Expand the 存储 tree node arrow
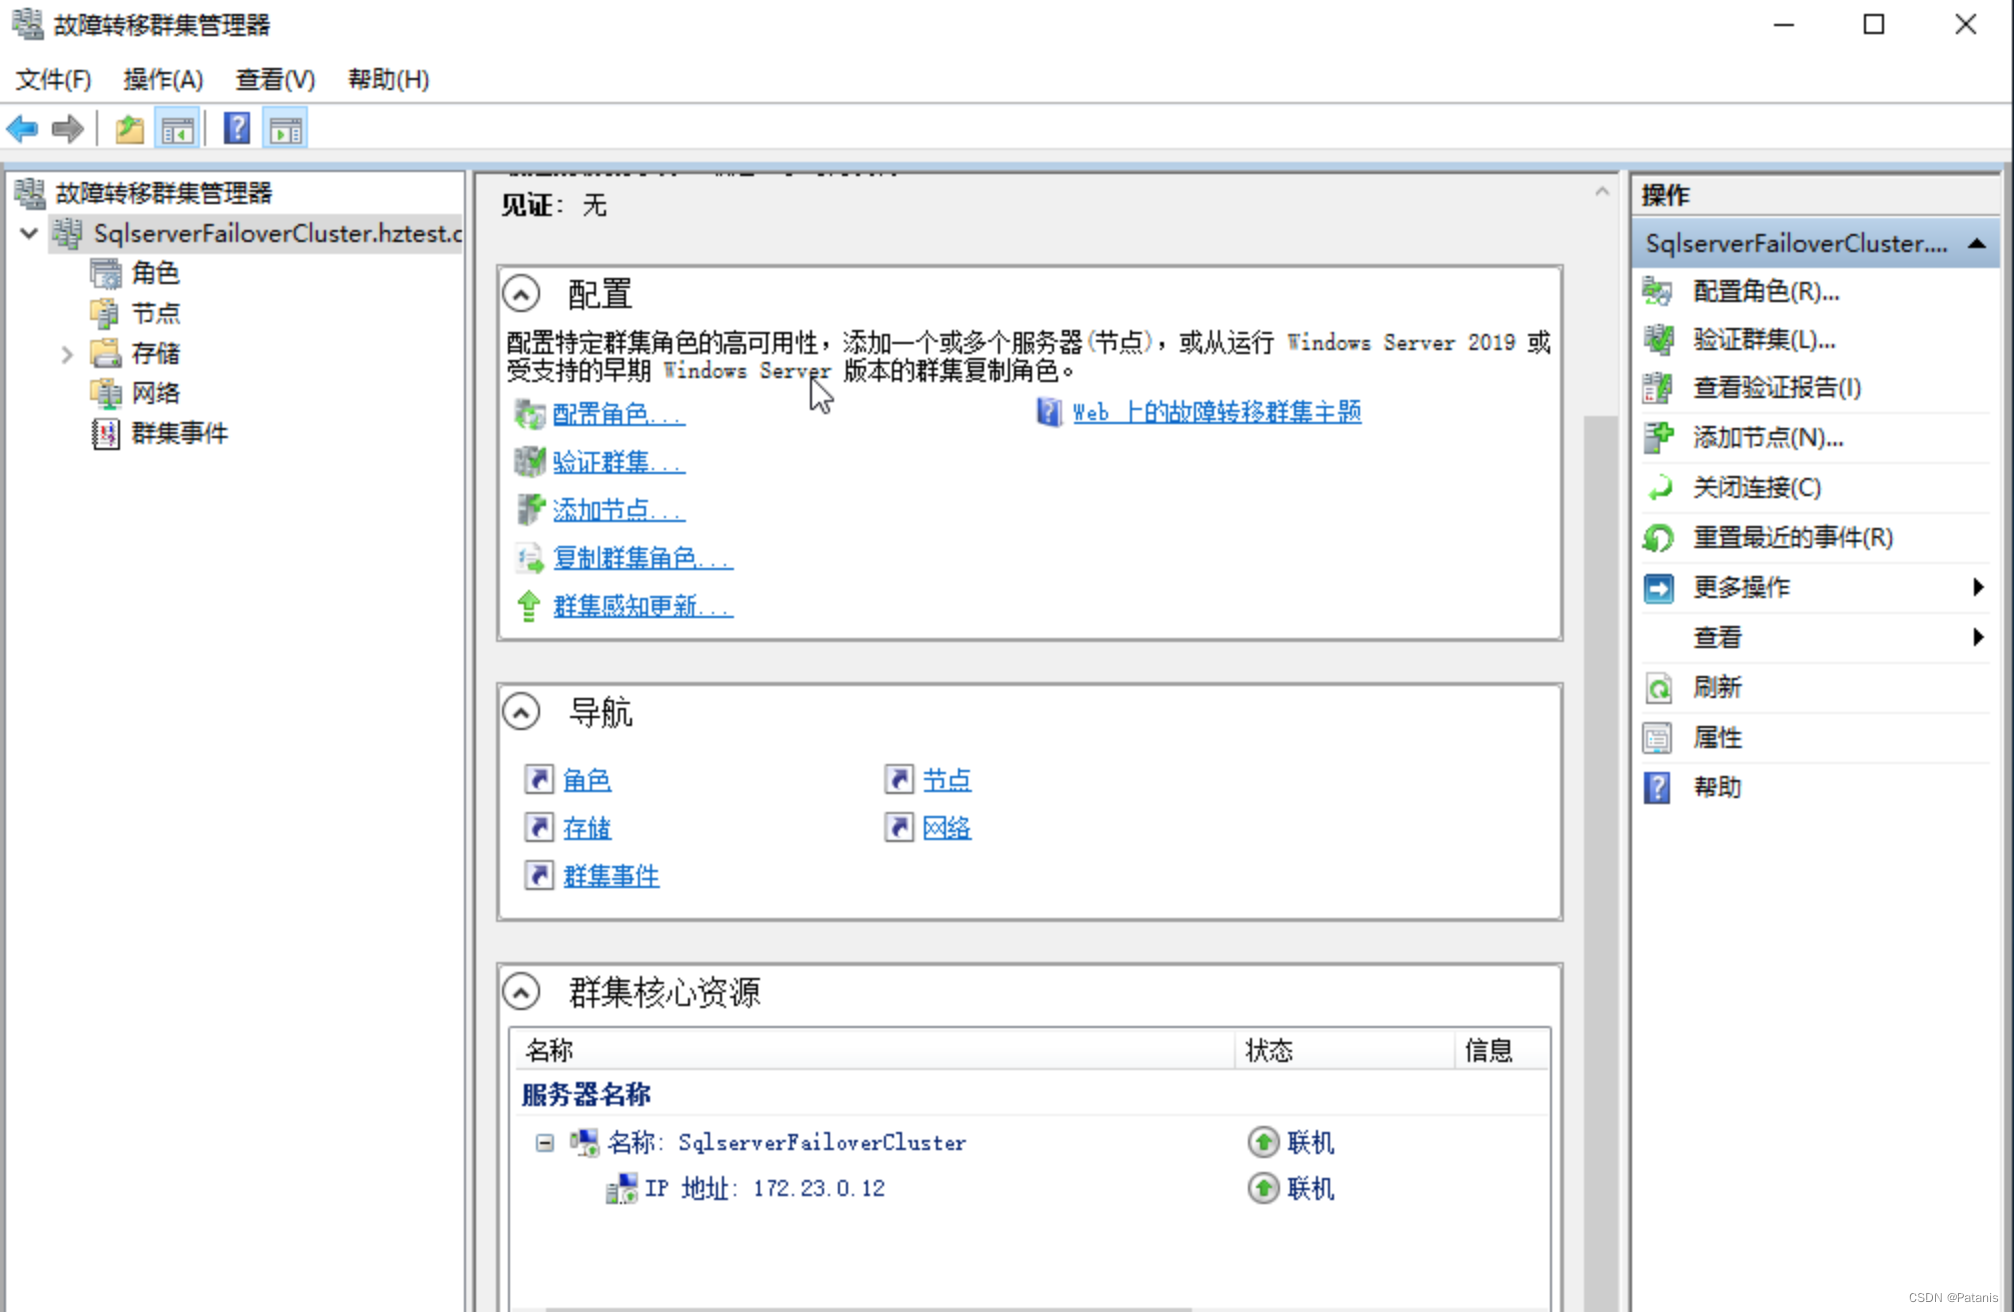This screenshot has height=1312, width=2014. [x=67, y=354]
